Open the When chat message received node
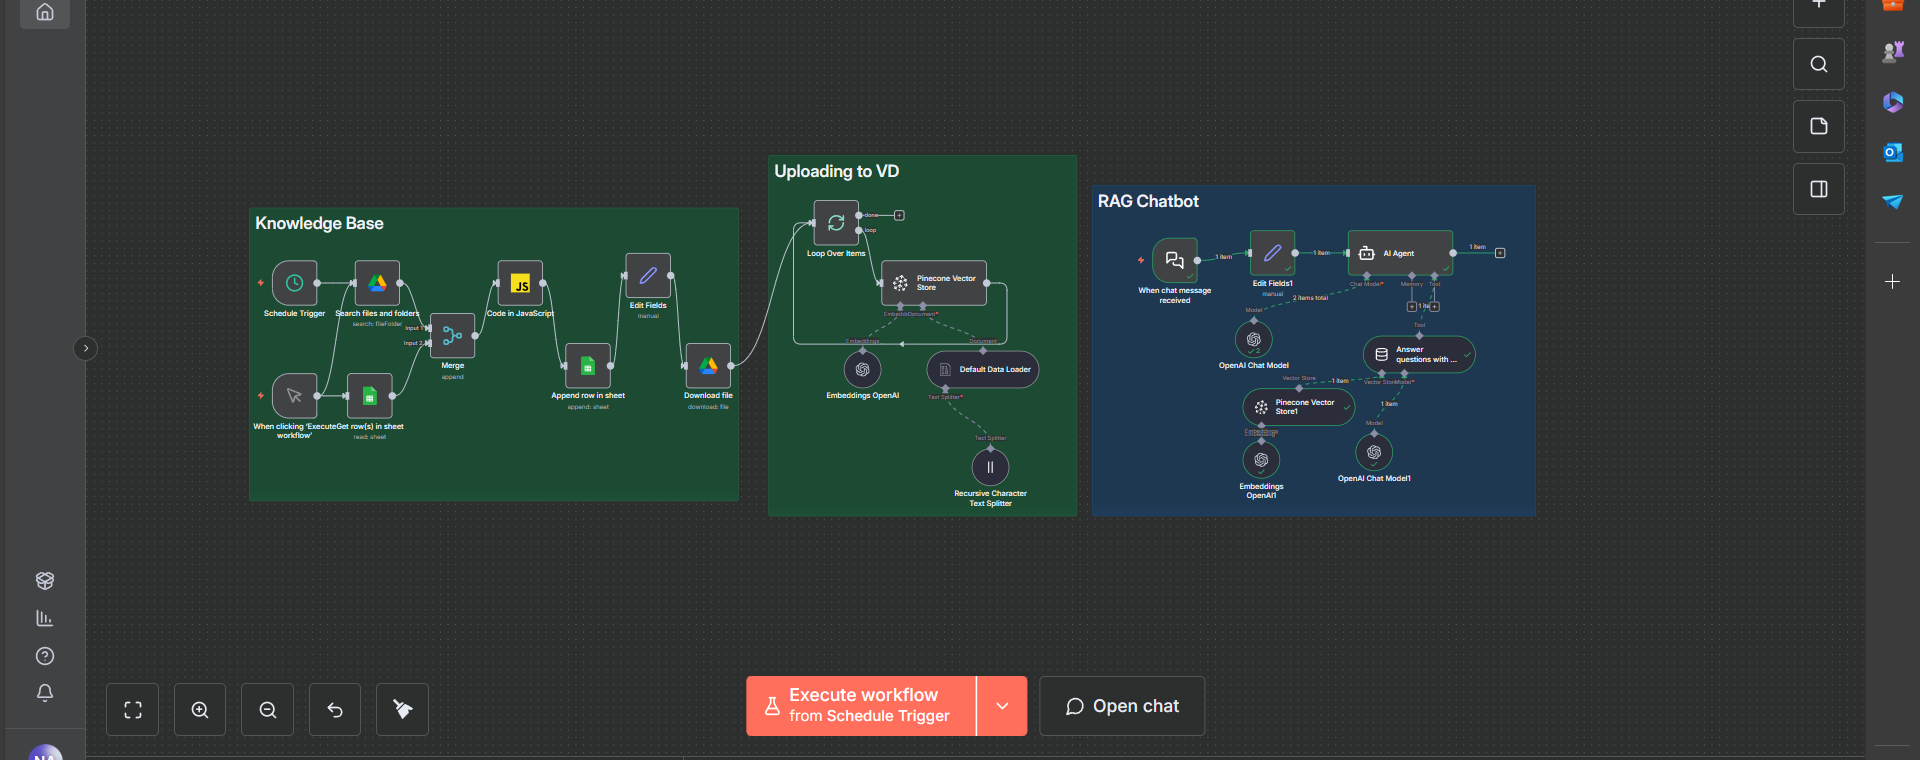The image size is (1920, 760). tap(1175, 260)
